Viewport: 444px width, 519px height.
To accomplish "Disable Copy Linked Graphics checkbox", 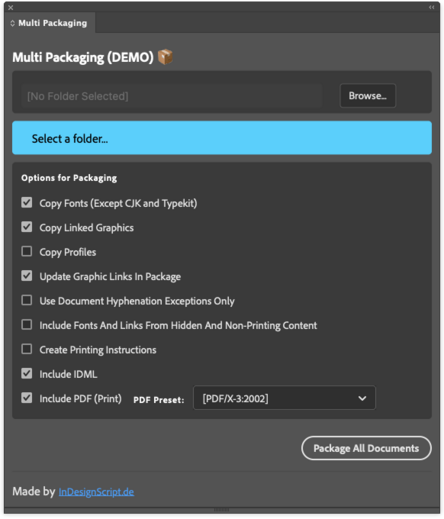I will pyautogui.click(x=27, y=227).
